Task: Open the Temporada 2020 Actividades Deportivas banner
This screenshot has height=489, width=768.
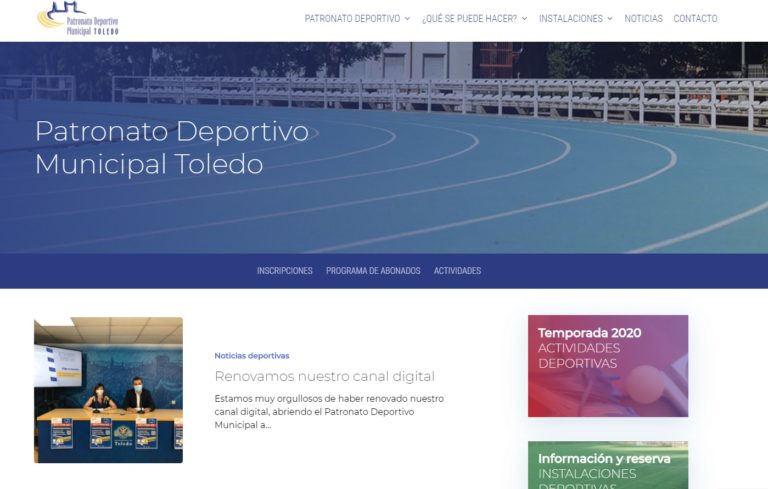Action: (608, 366)
